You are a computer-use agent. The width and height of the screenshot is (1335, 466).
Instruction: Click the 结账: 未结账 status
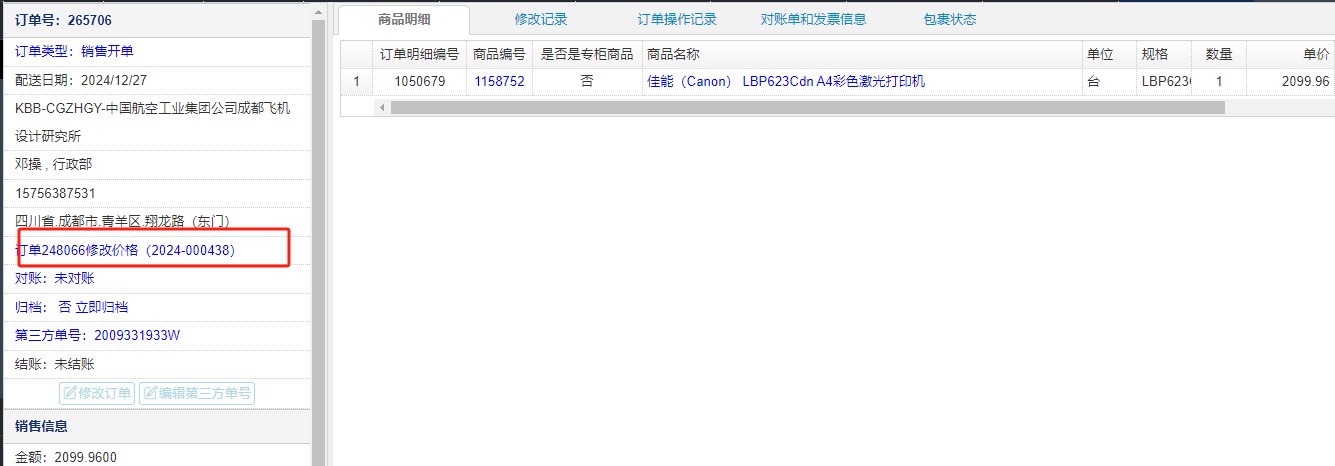55,364
